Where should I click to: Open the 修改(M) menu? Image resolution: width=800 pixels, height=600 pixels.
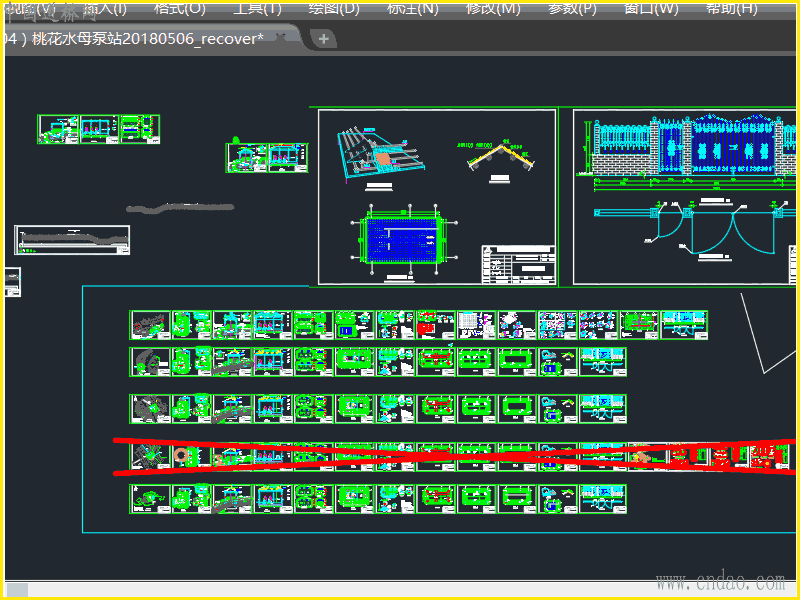point(493,8)
